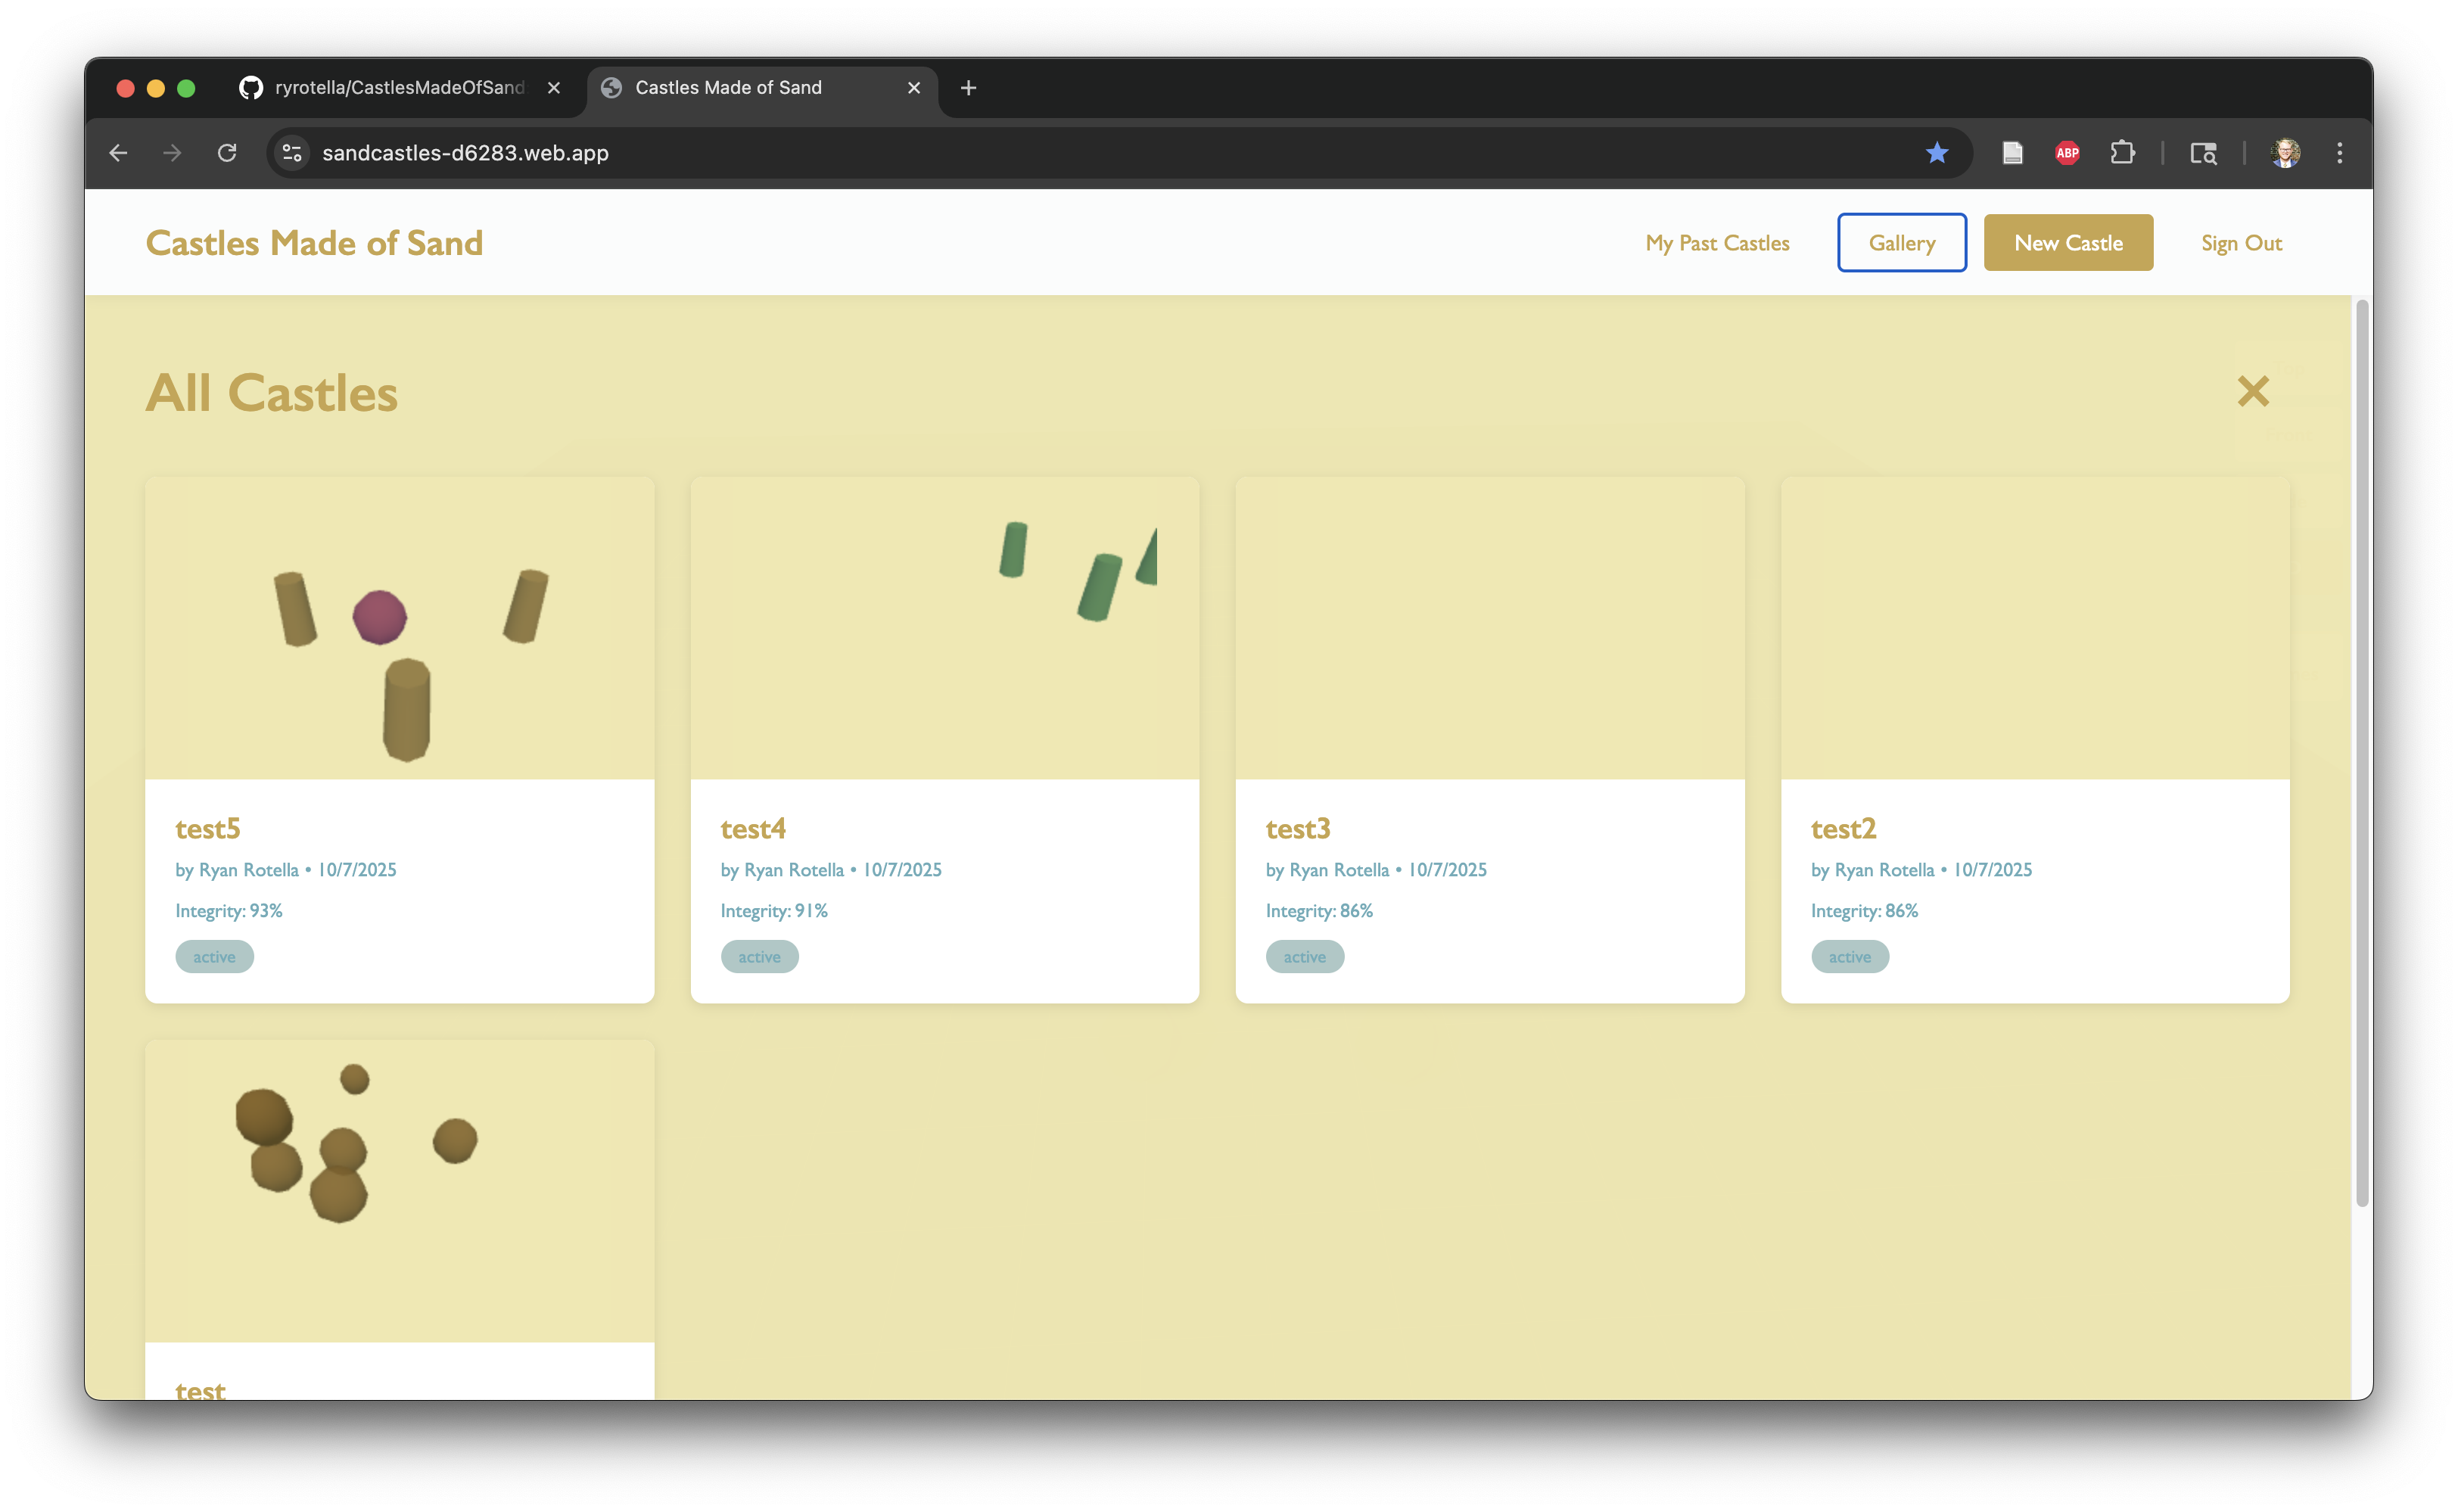Open the test5 castle thumbnail
Viewport: 2458px width, 1512px height.
tap(399, 628)
